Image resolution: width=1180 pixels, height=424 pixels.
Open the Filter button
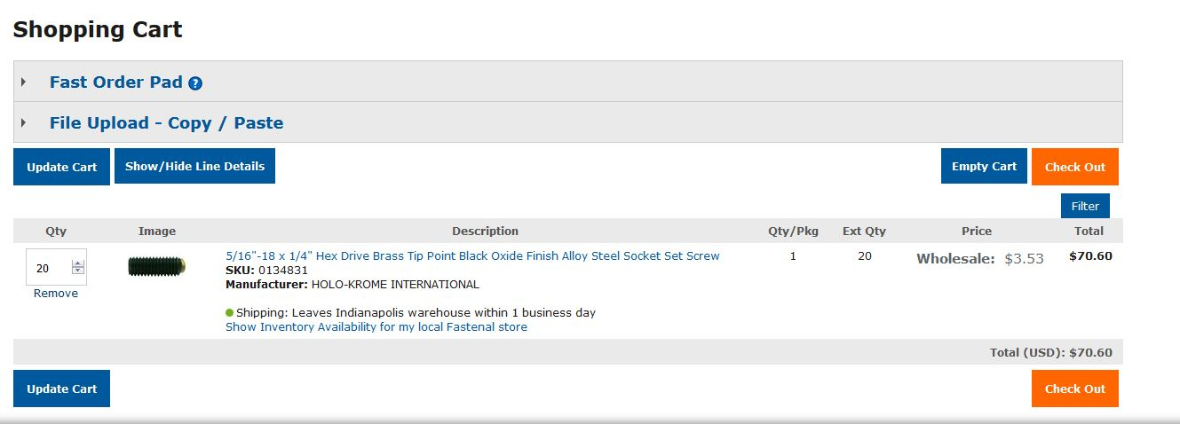pos(1085,206)
